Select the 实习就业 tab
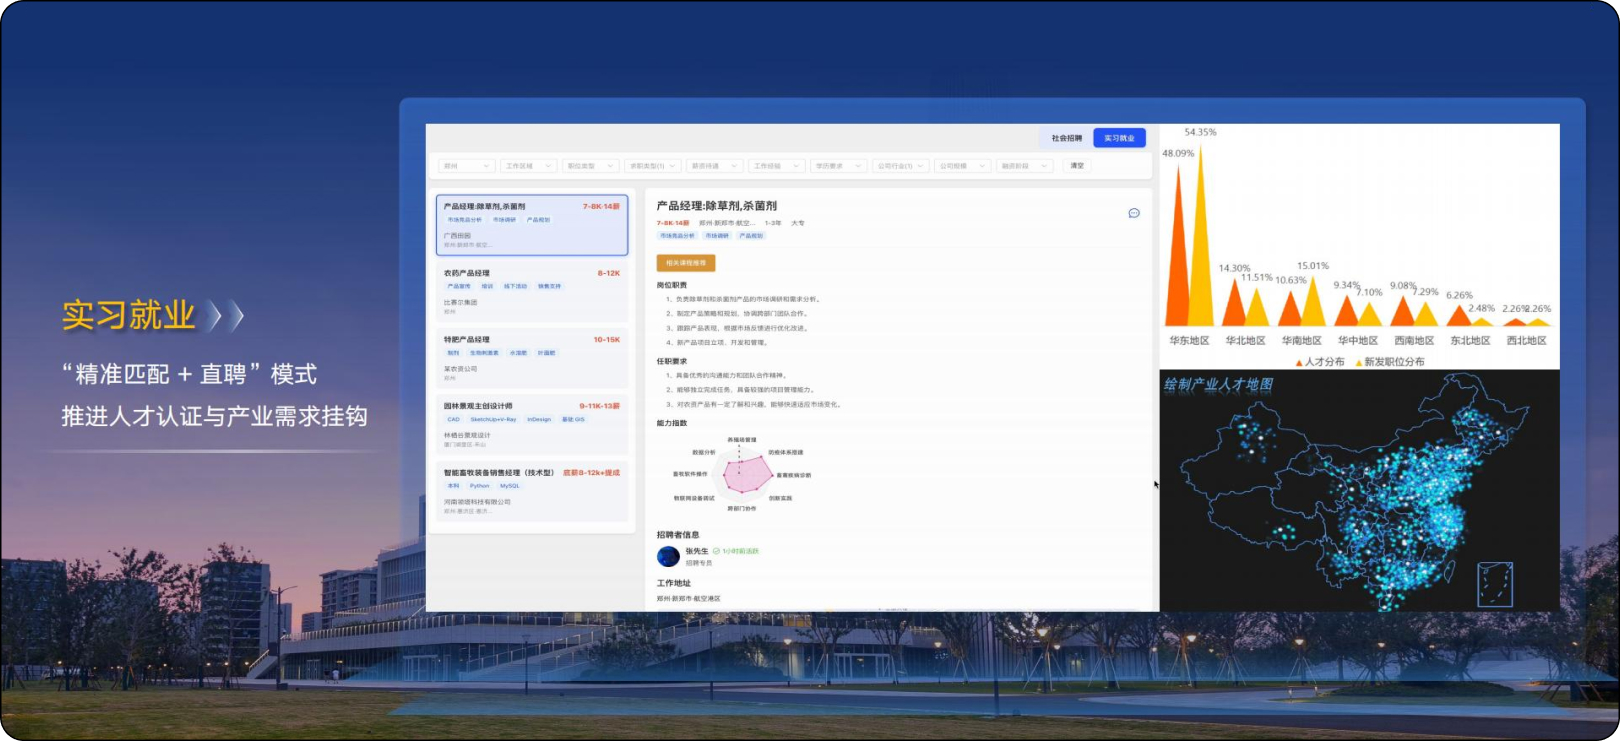This screenshot has width=1620, height=741. [x=1119, y=138]
